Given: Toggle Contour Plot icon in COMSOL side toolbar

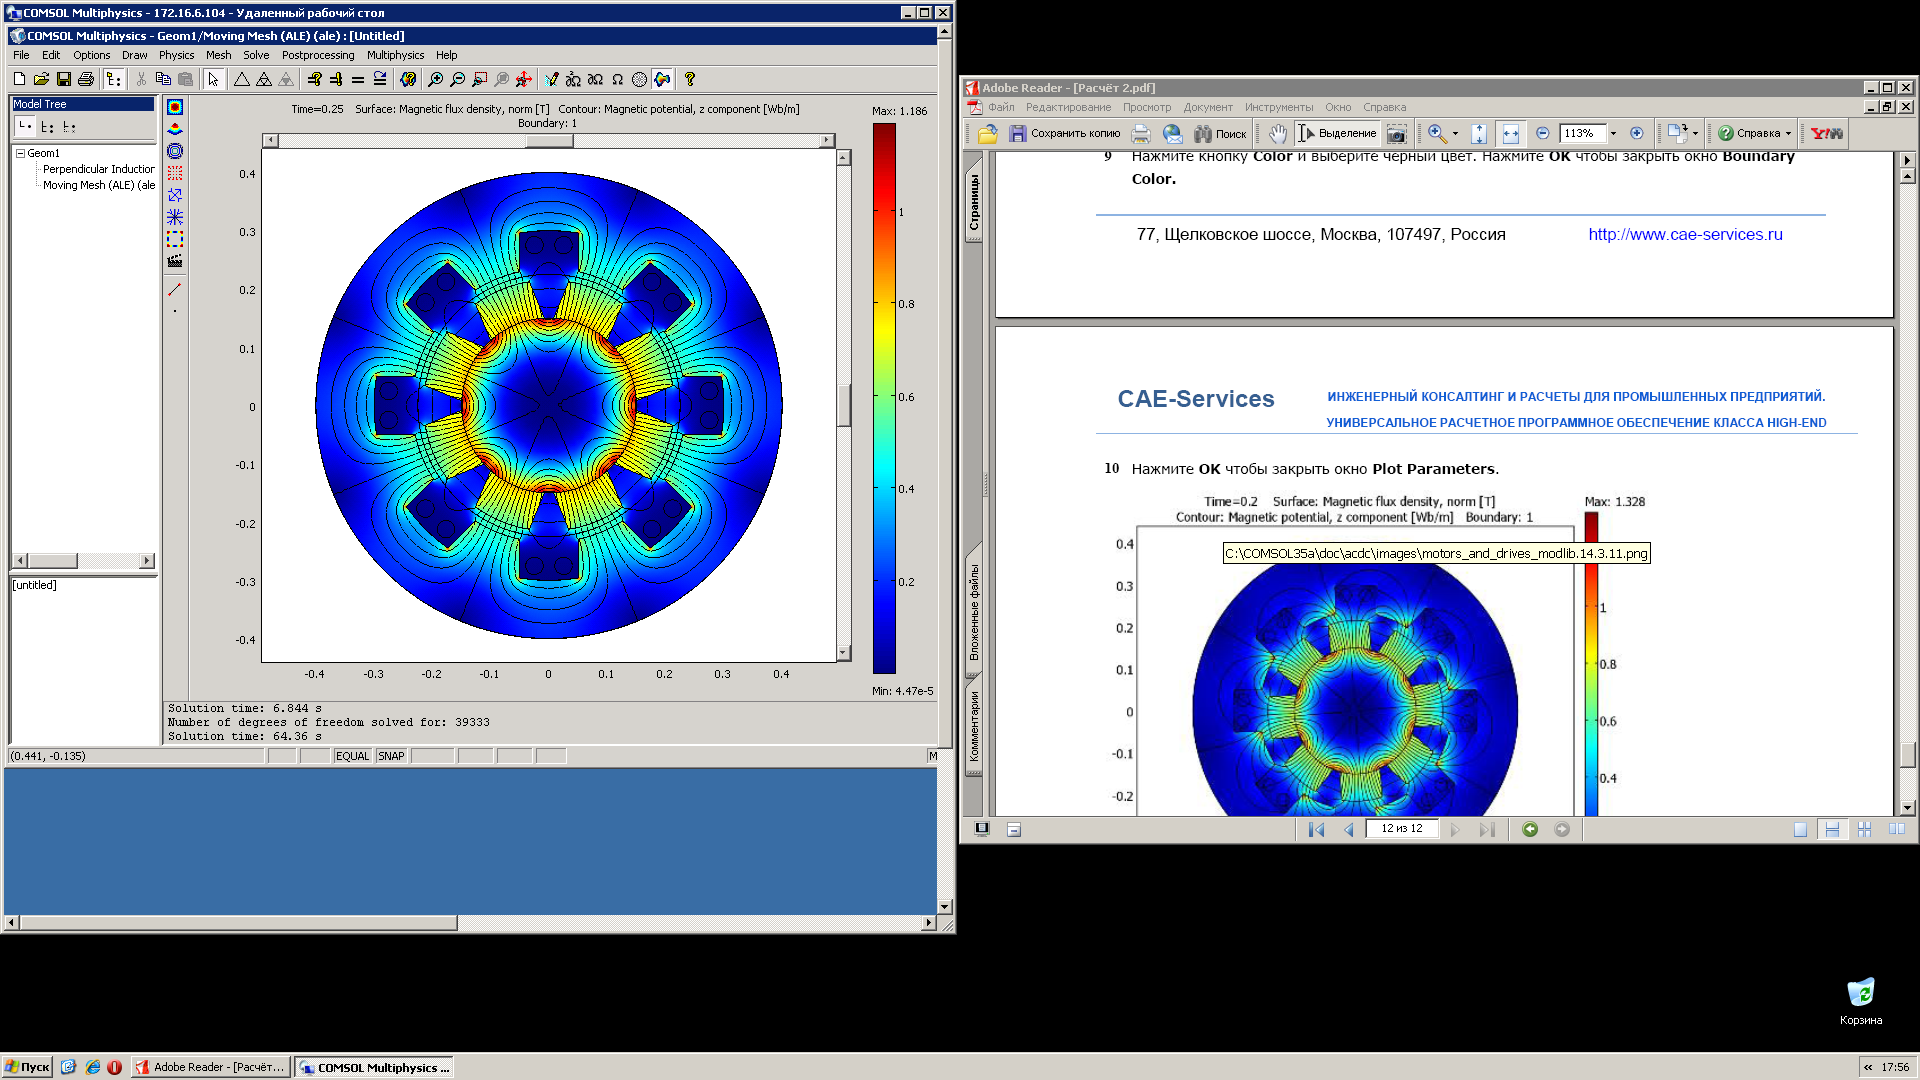Looking at the screenshot, I should (175, 151).
